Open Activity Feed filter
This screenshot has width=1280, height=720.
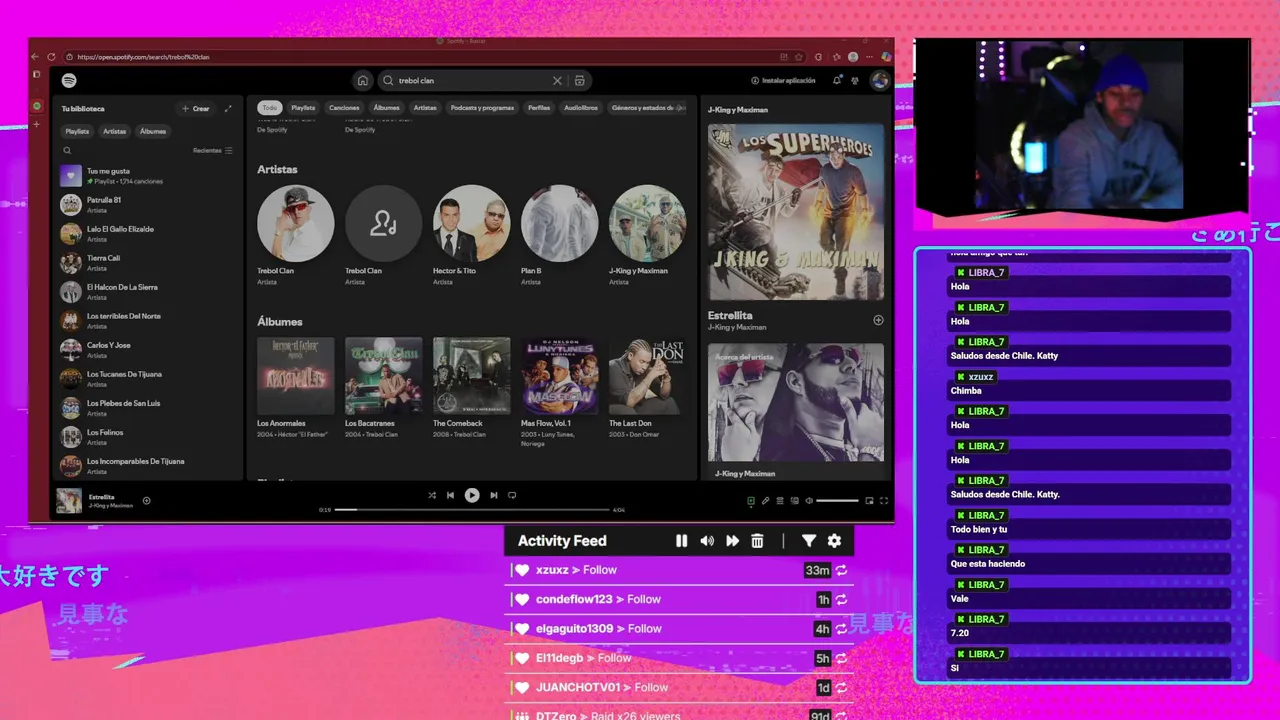pyautogui.click(x=809, y=541)
